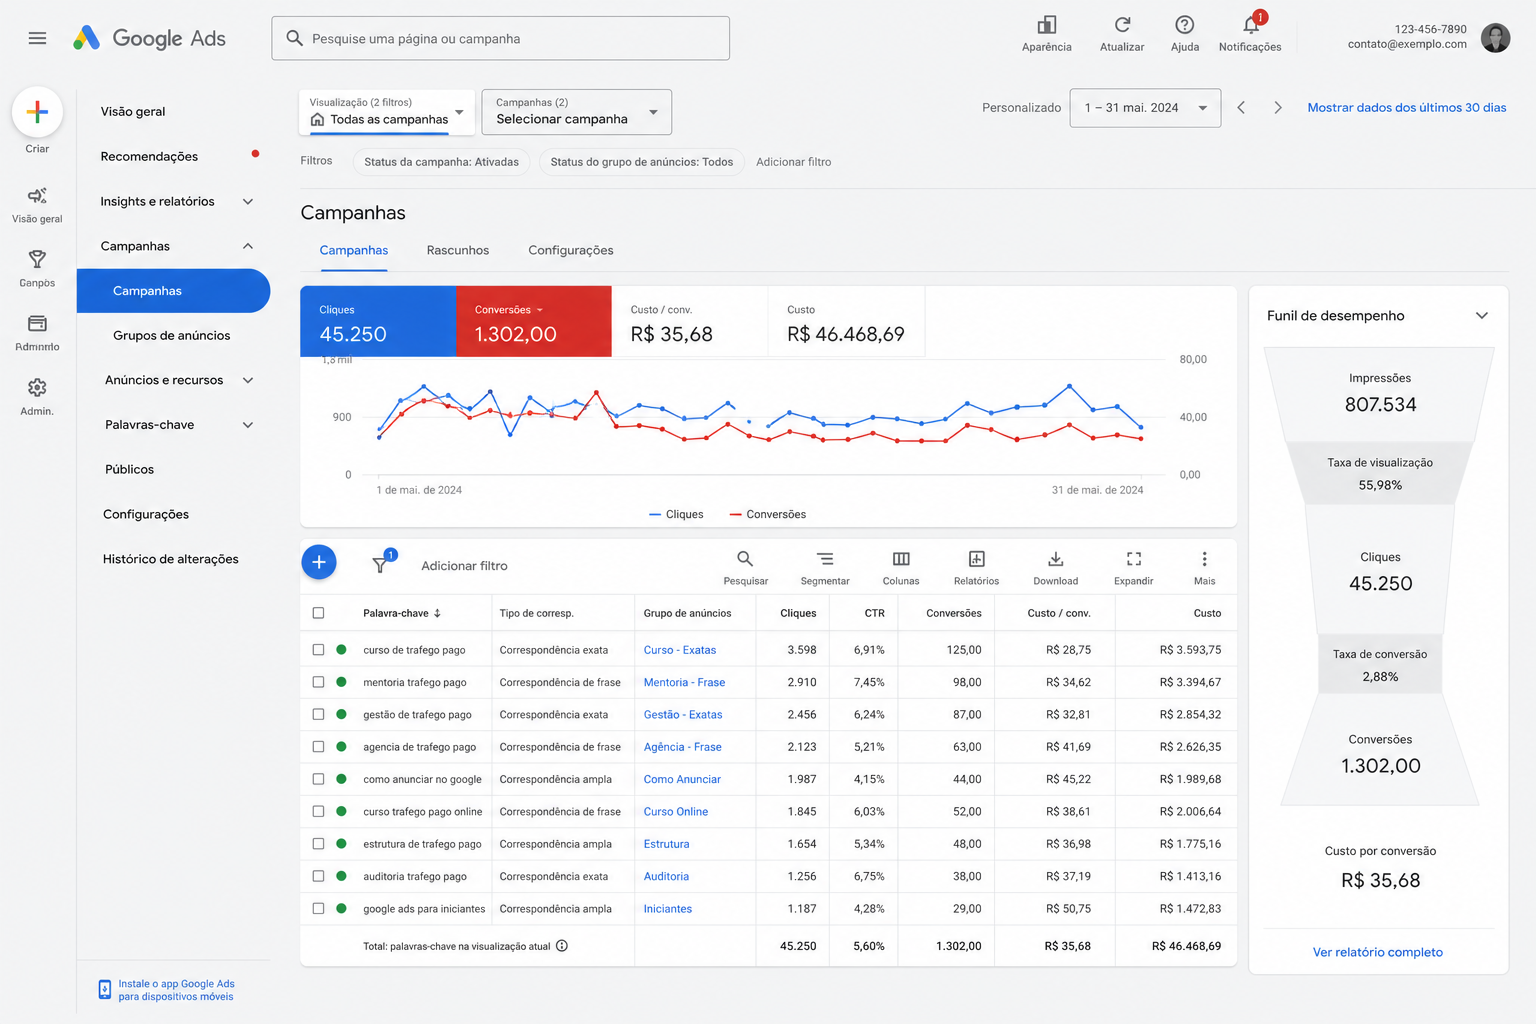Click Mostrar dados dos últimos 30 dias
This screenshot has height=1024, width=1536.
coord(1407,108)
